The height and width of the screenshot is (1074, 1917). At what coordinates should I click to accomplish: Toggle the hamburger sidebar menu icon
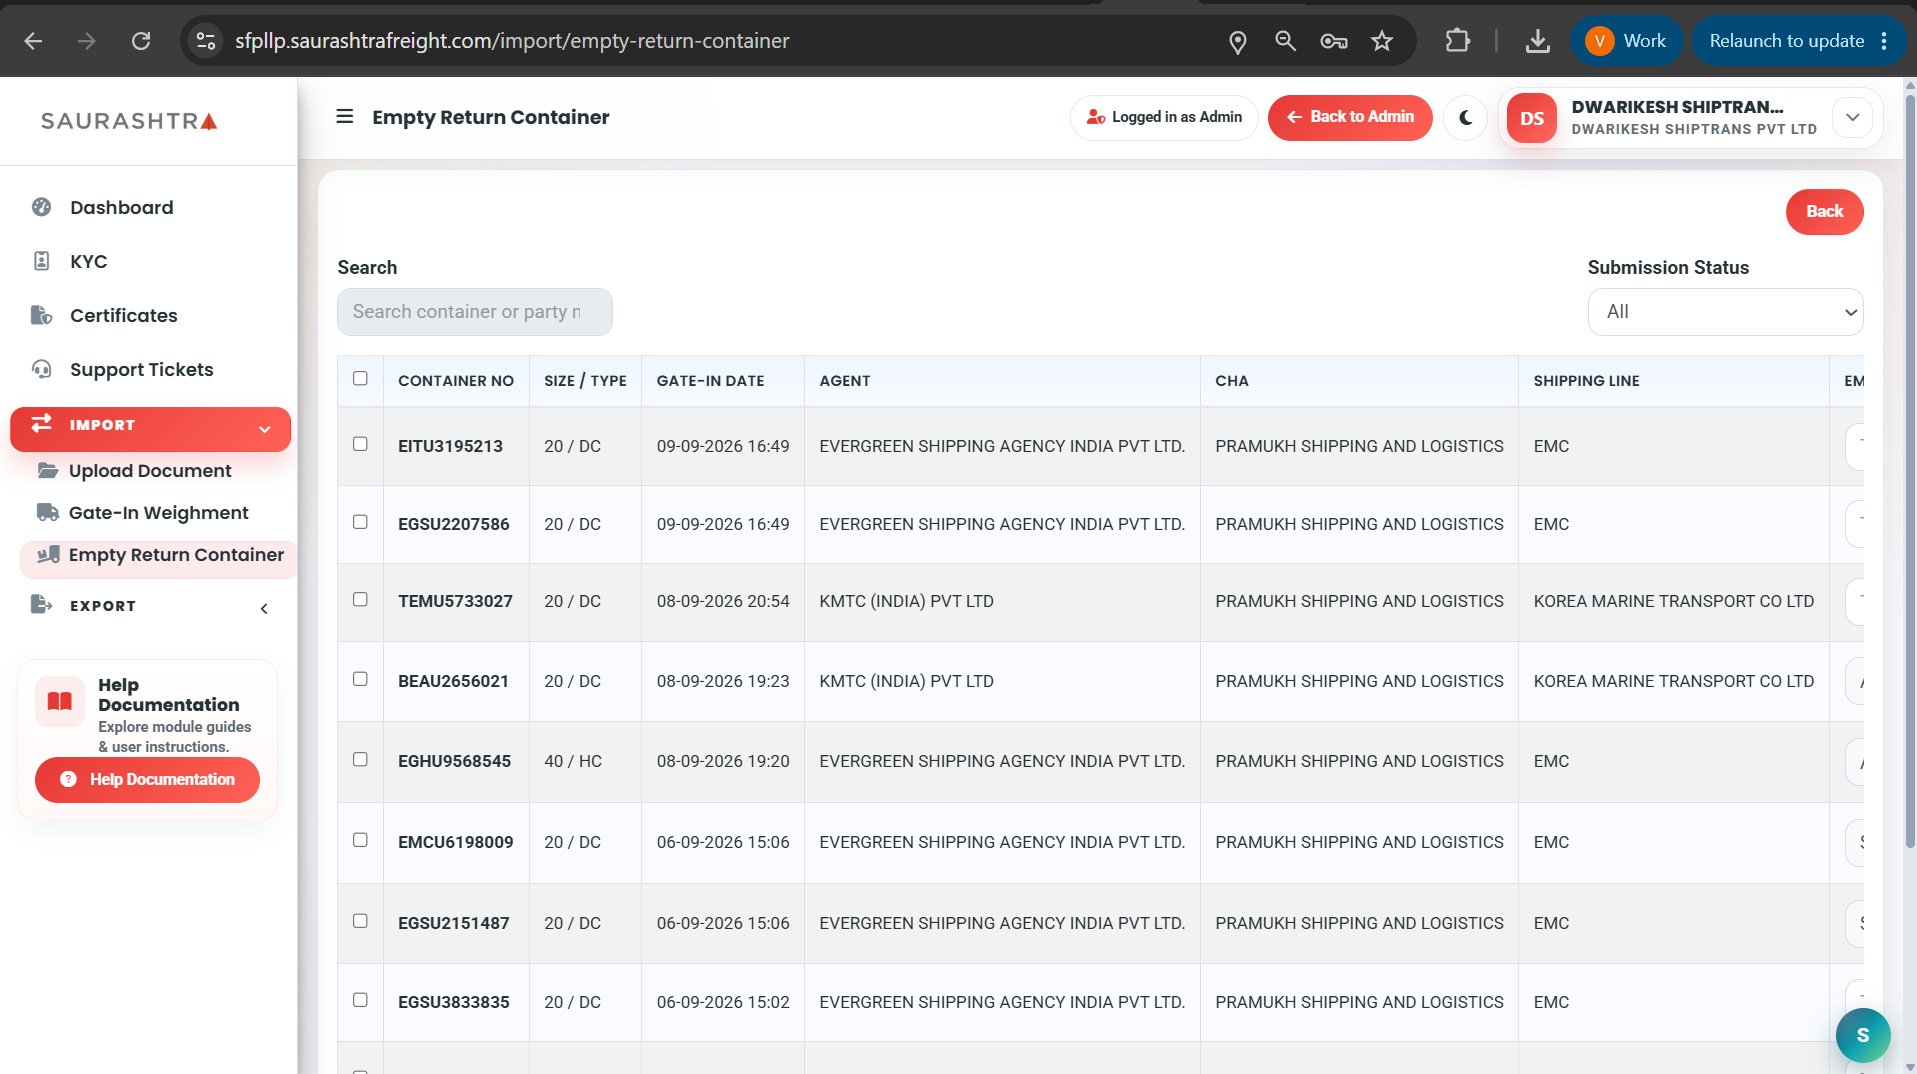[345, 117]
